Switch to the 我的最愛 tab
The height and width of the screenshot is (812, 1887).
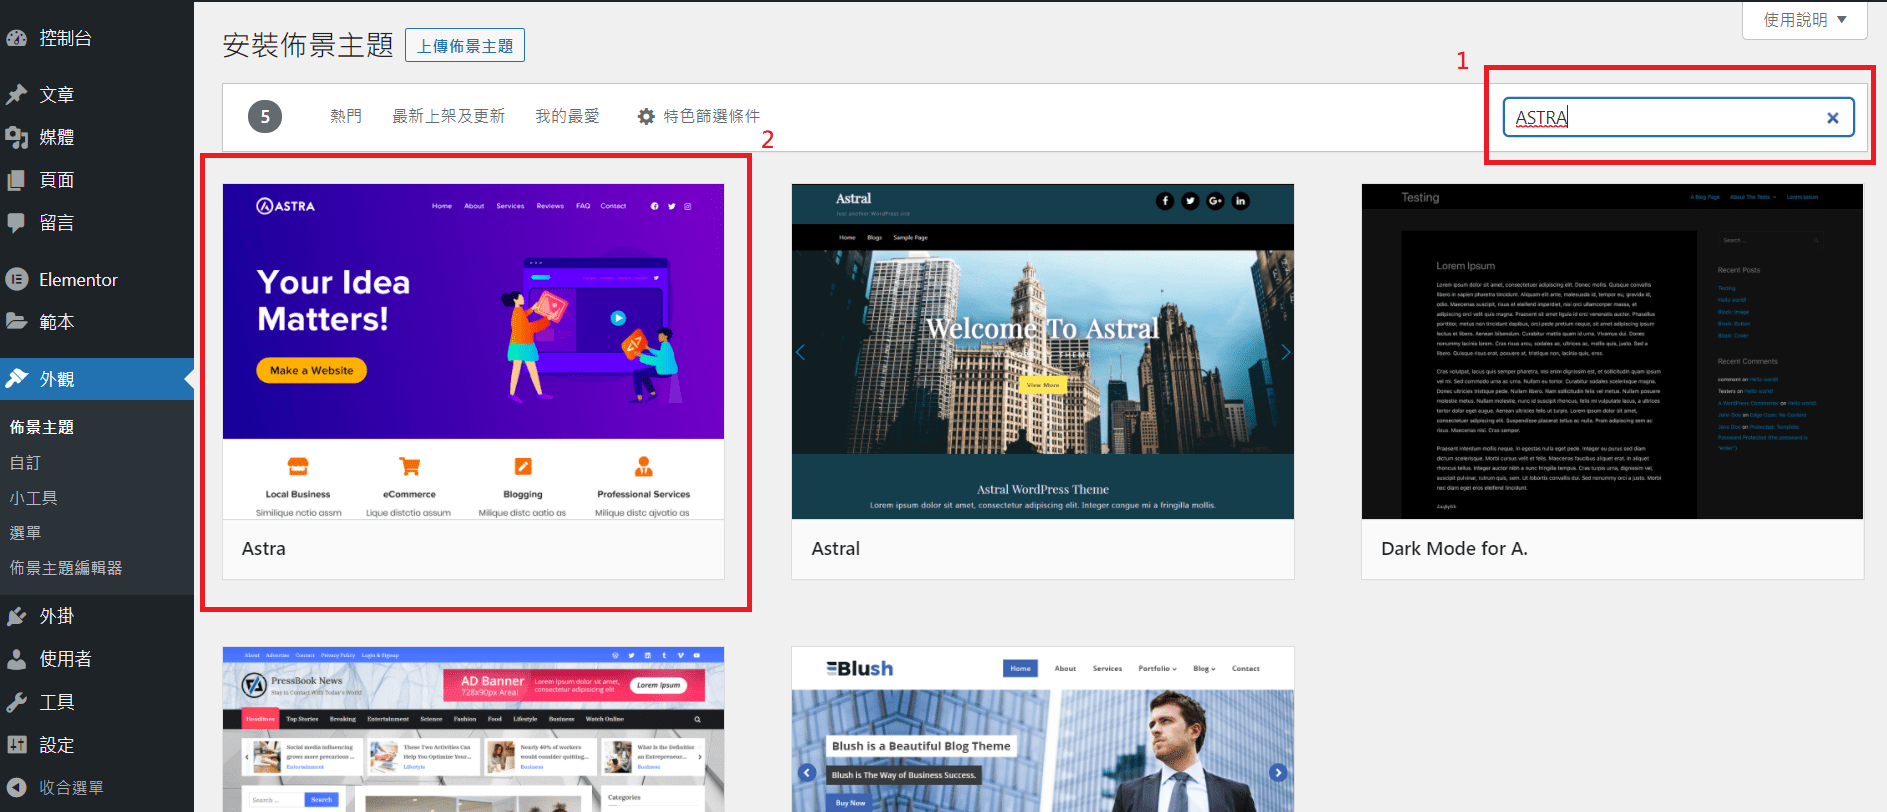(x=567, y=116)
